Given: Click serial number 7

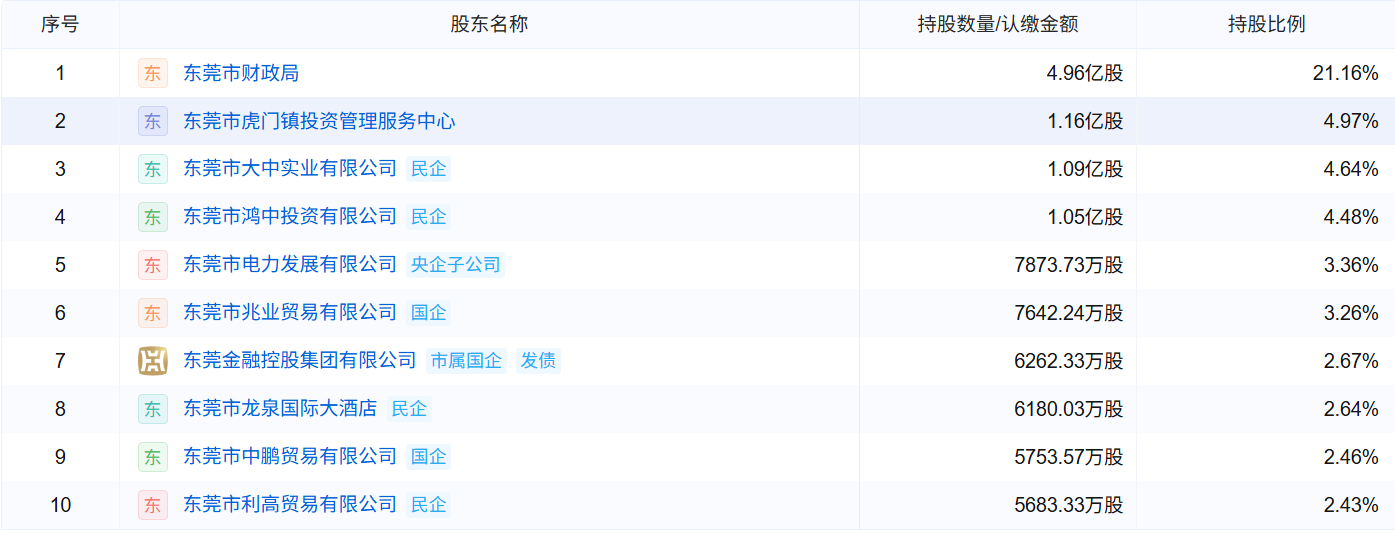Looking at the screenshot, I should (60, 361).
